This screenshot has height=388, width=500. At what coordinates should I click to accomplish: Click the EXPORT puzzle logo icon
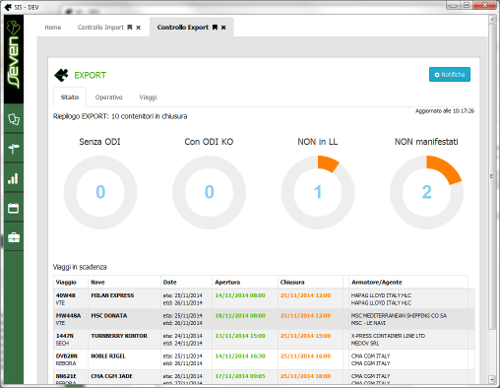click(x=61, y=75)
